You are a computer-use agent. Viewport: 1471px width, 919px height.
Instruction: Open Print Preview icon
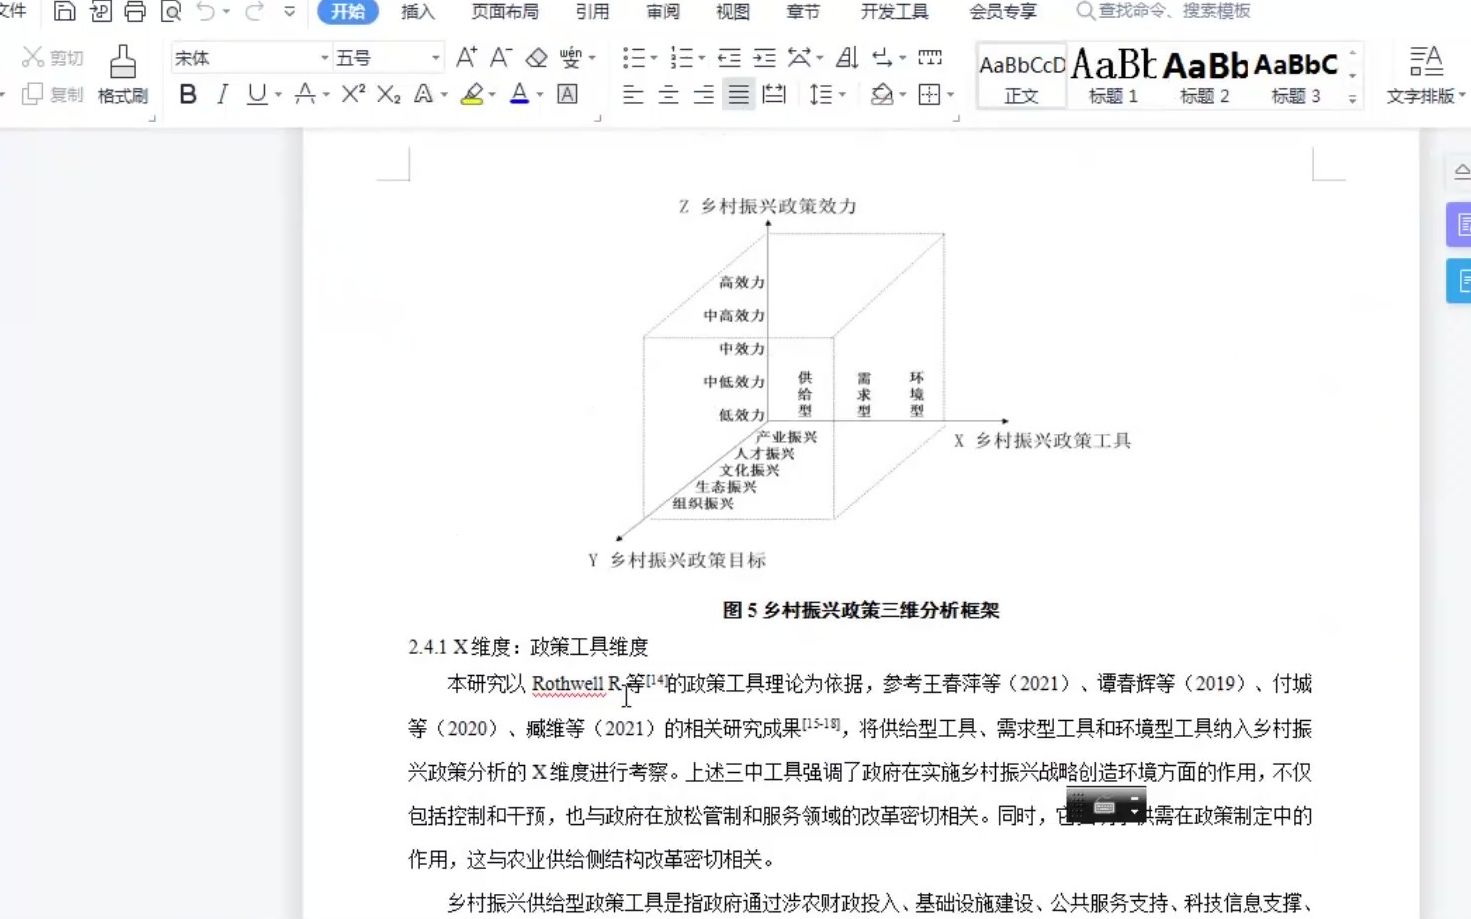point(171,12)
